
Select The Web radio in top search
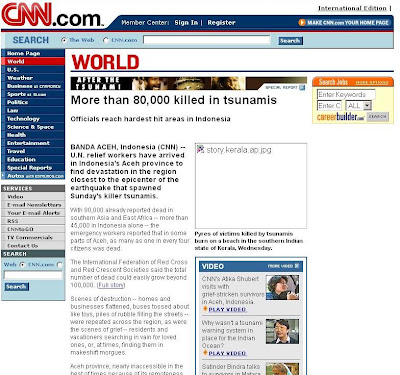click(x=64, y=40)
